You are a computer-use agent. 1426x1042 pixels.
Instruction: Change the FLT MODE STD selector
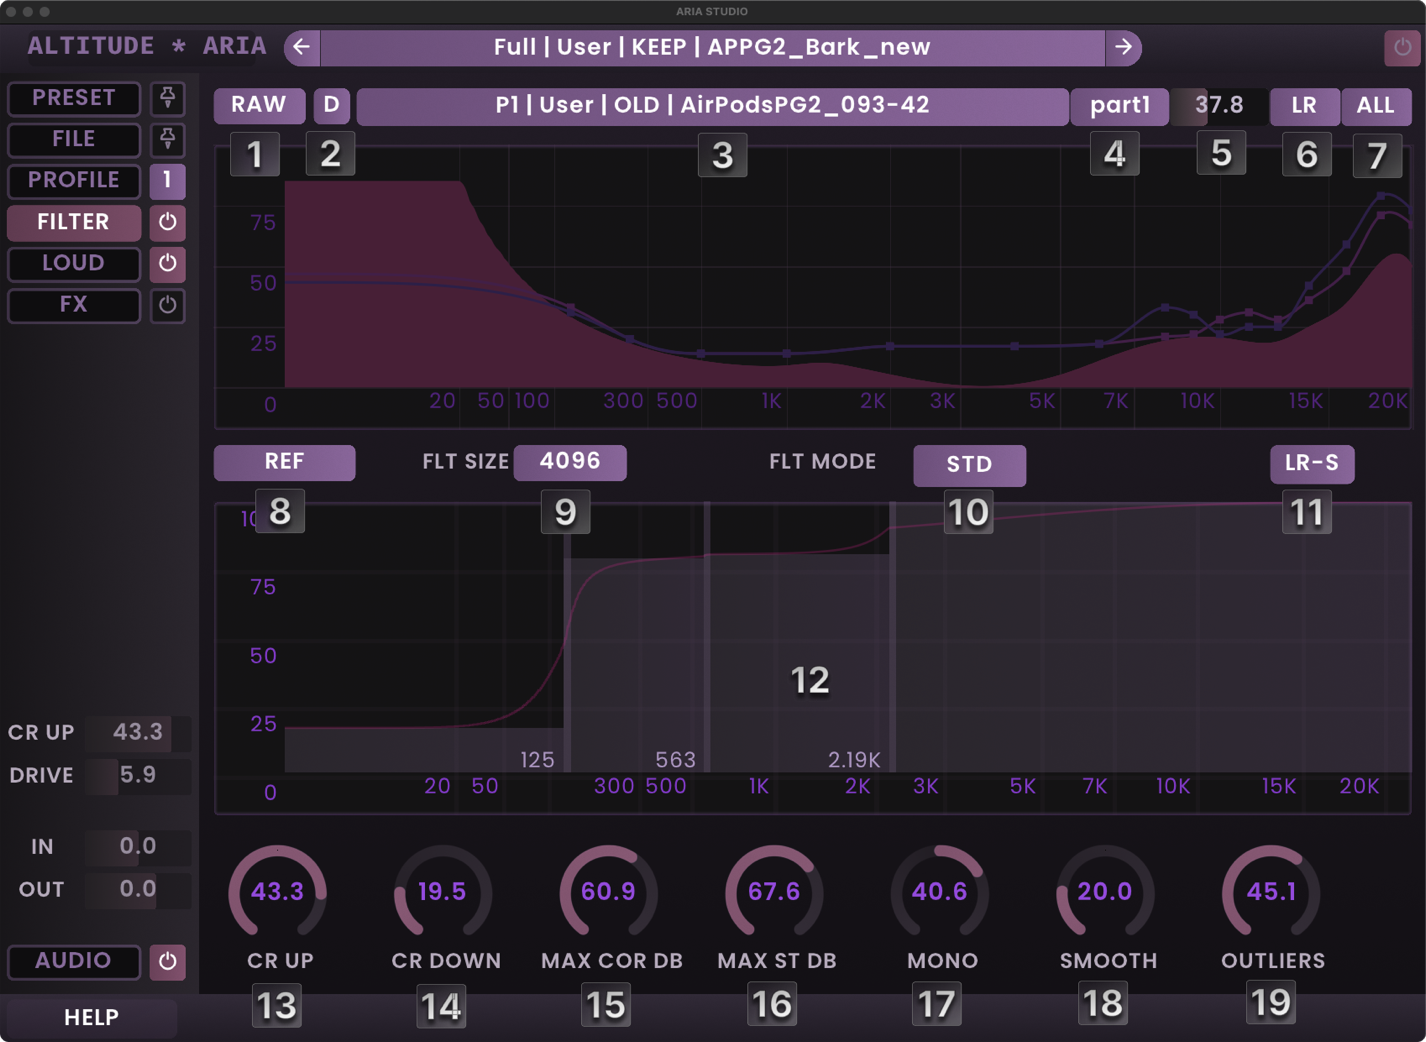pos(968,465)
